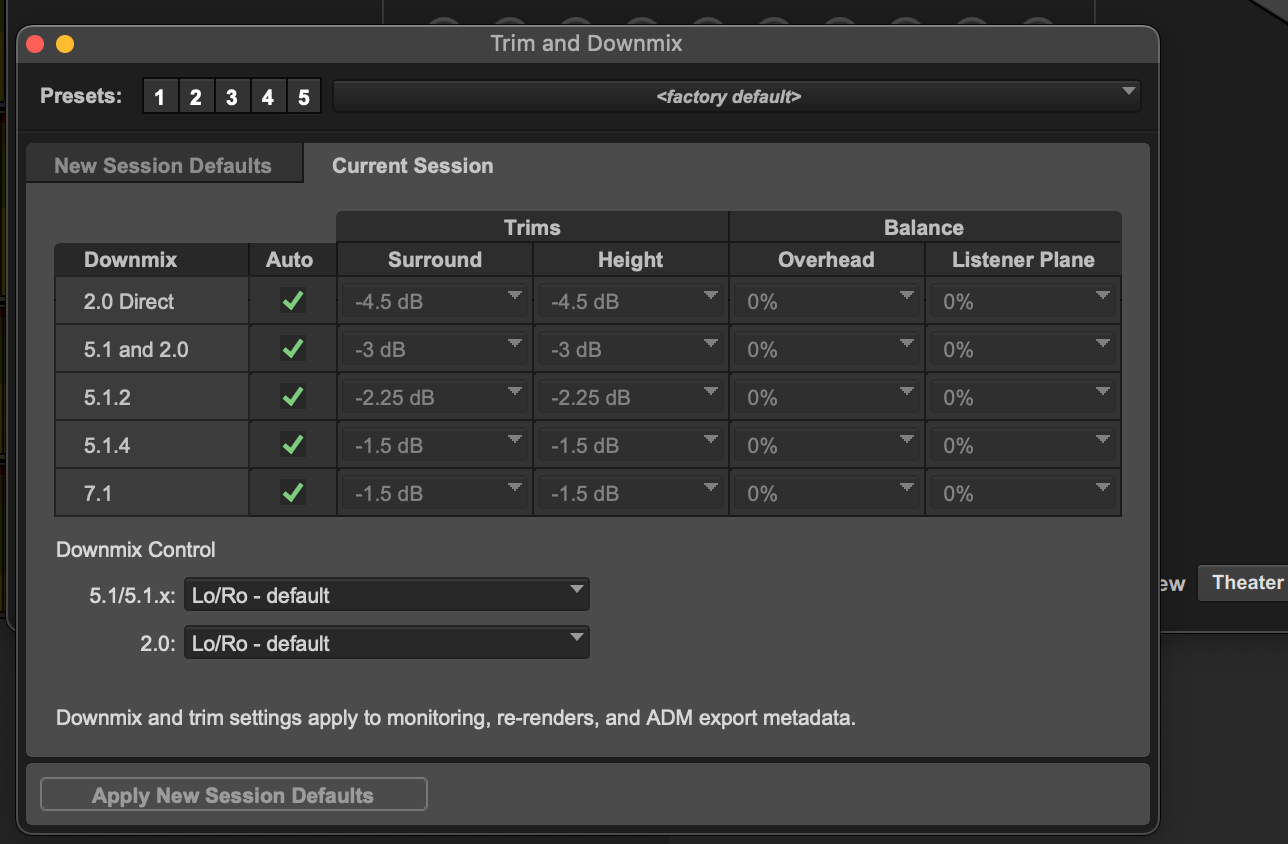Select preset 5 button
This screenshot has height=844, width=1288.
[304, 97]
